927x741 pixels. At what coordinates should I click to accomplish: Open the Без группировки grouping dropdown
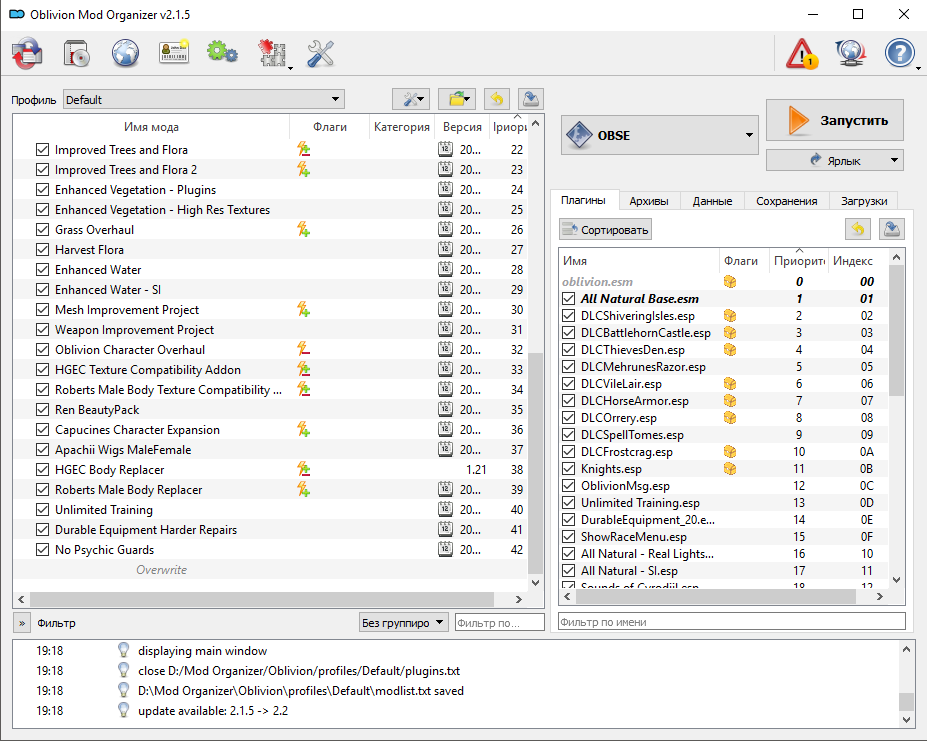point(404,622)
